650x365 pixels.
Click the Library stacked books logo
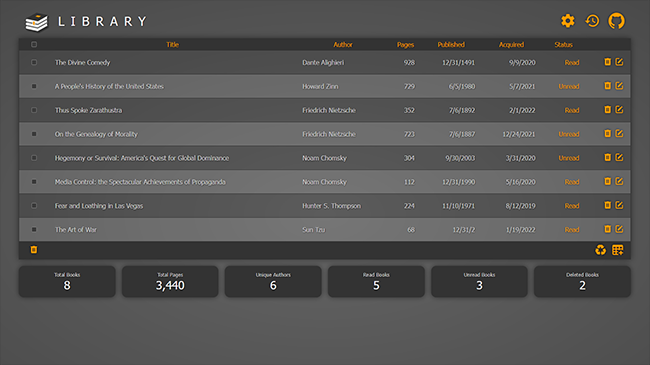tap(36, 22)
